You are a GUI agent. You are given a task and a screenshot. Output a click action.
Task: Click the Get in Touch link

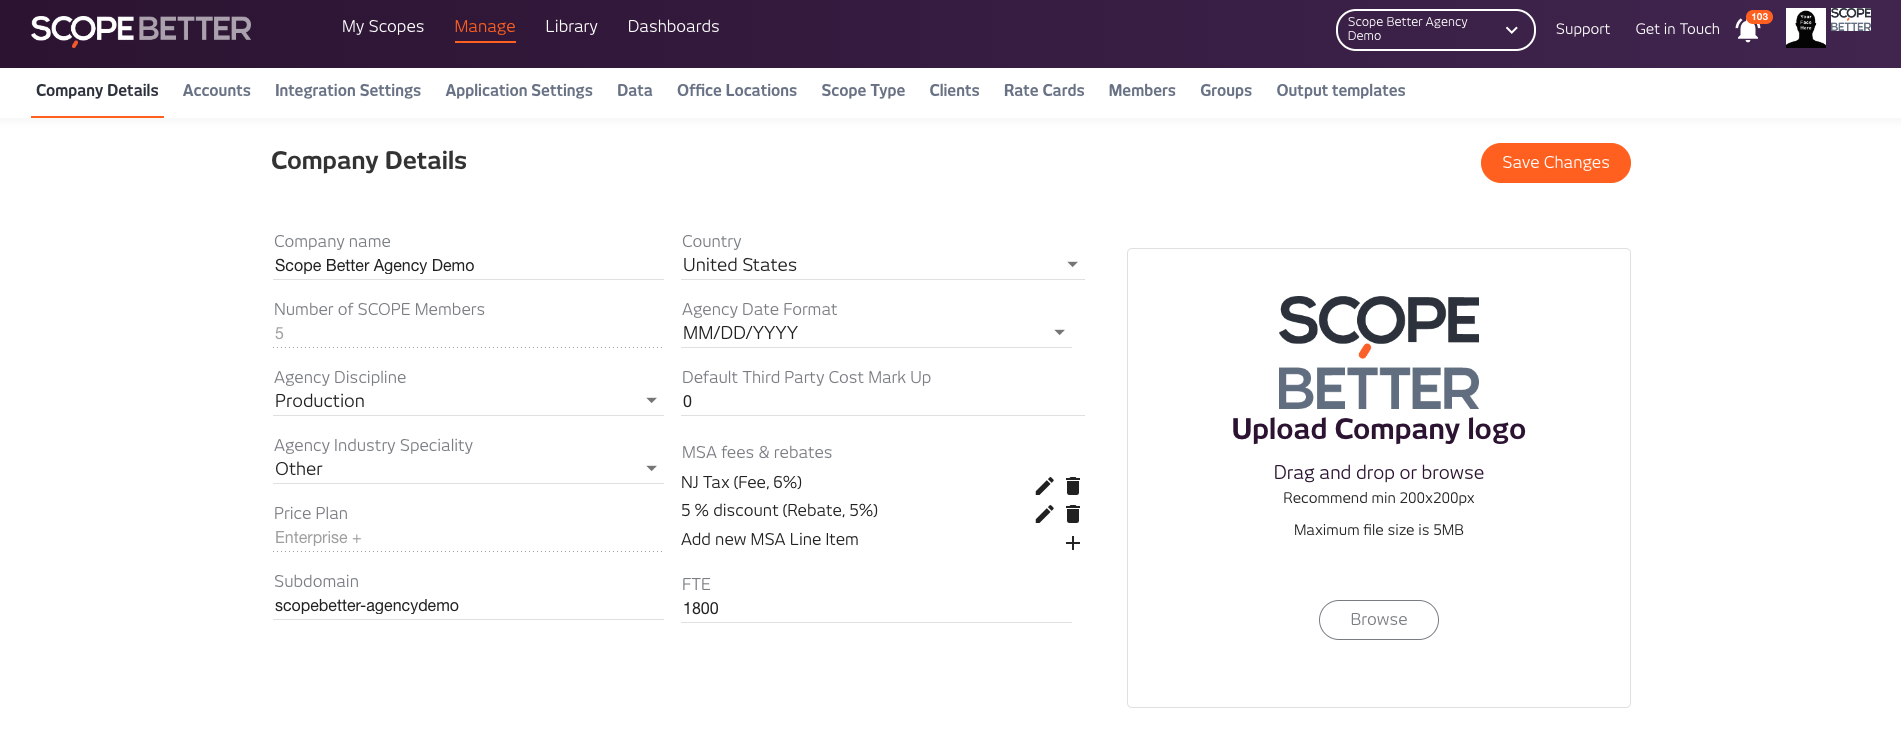click(x=1677, y=29)
